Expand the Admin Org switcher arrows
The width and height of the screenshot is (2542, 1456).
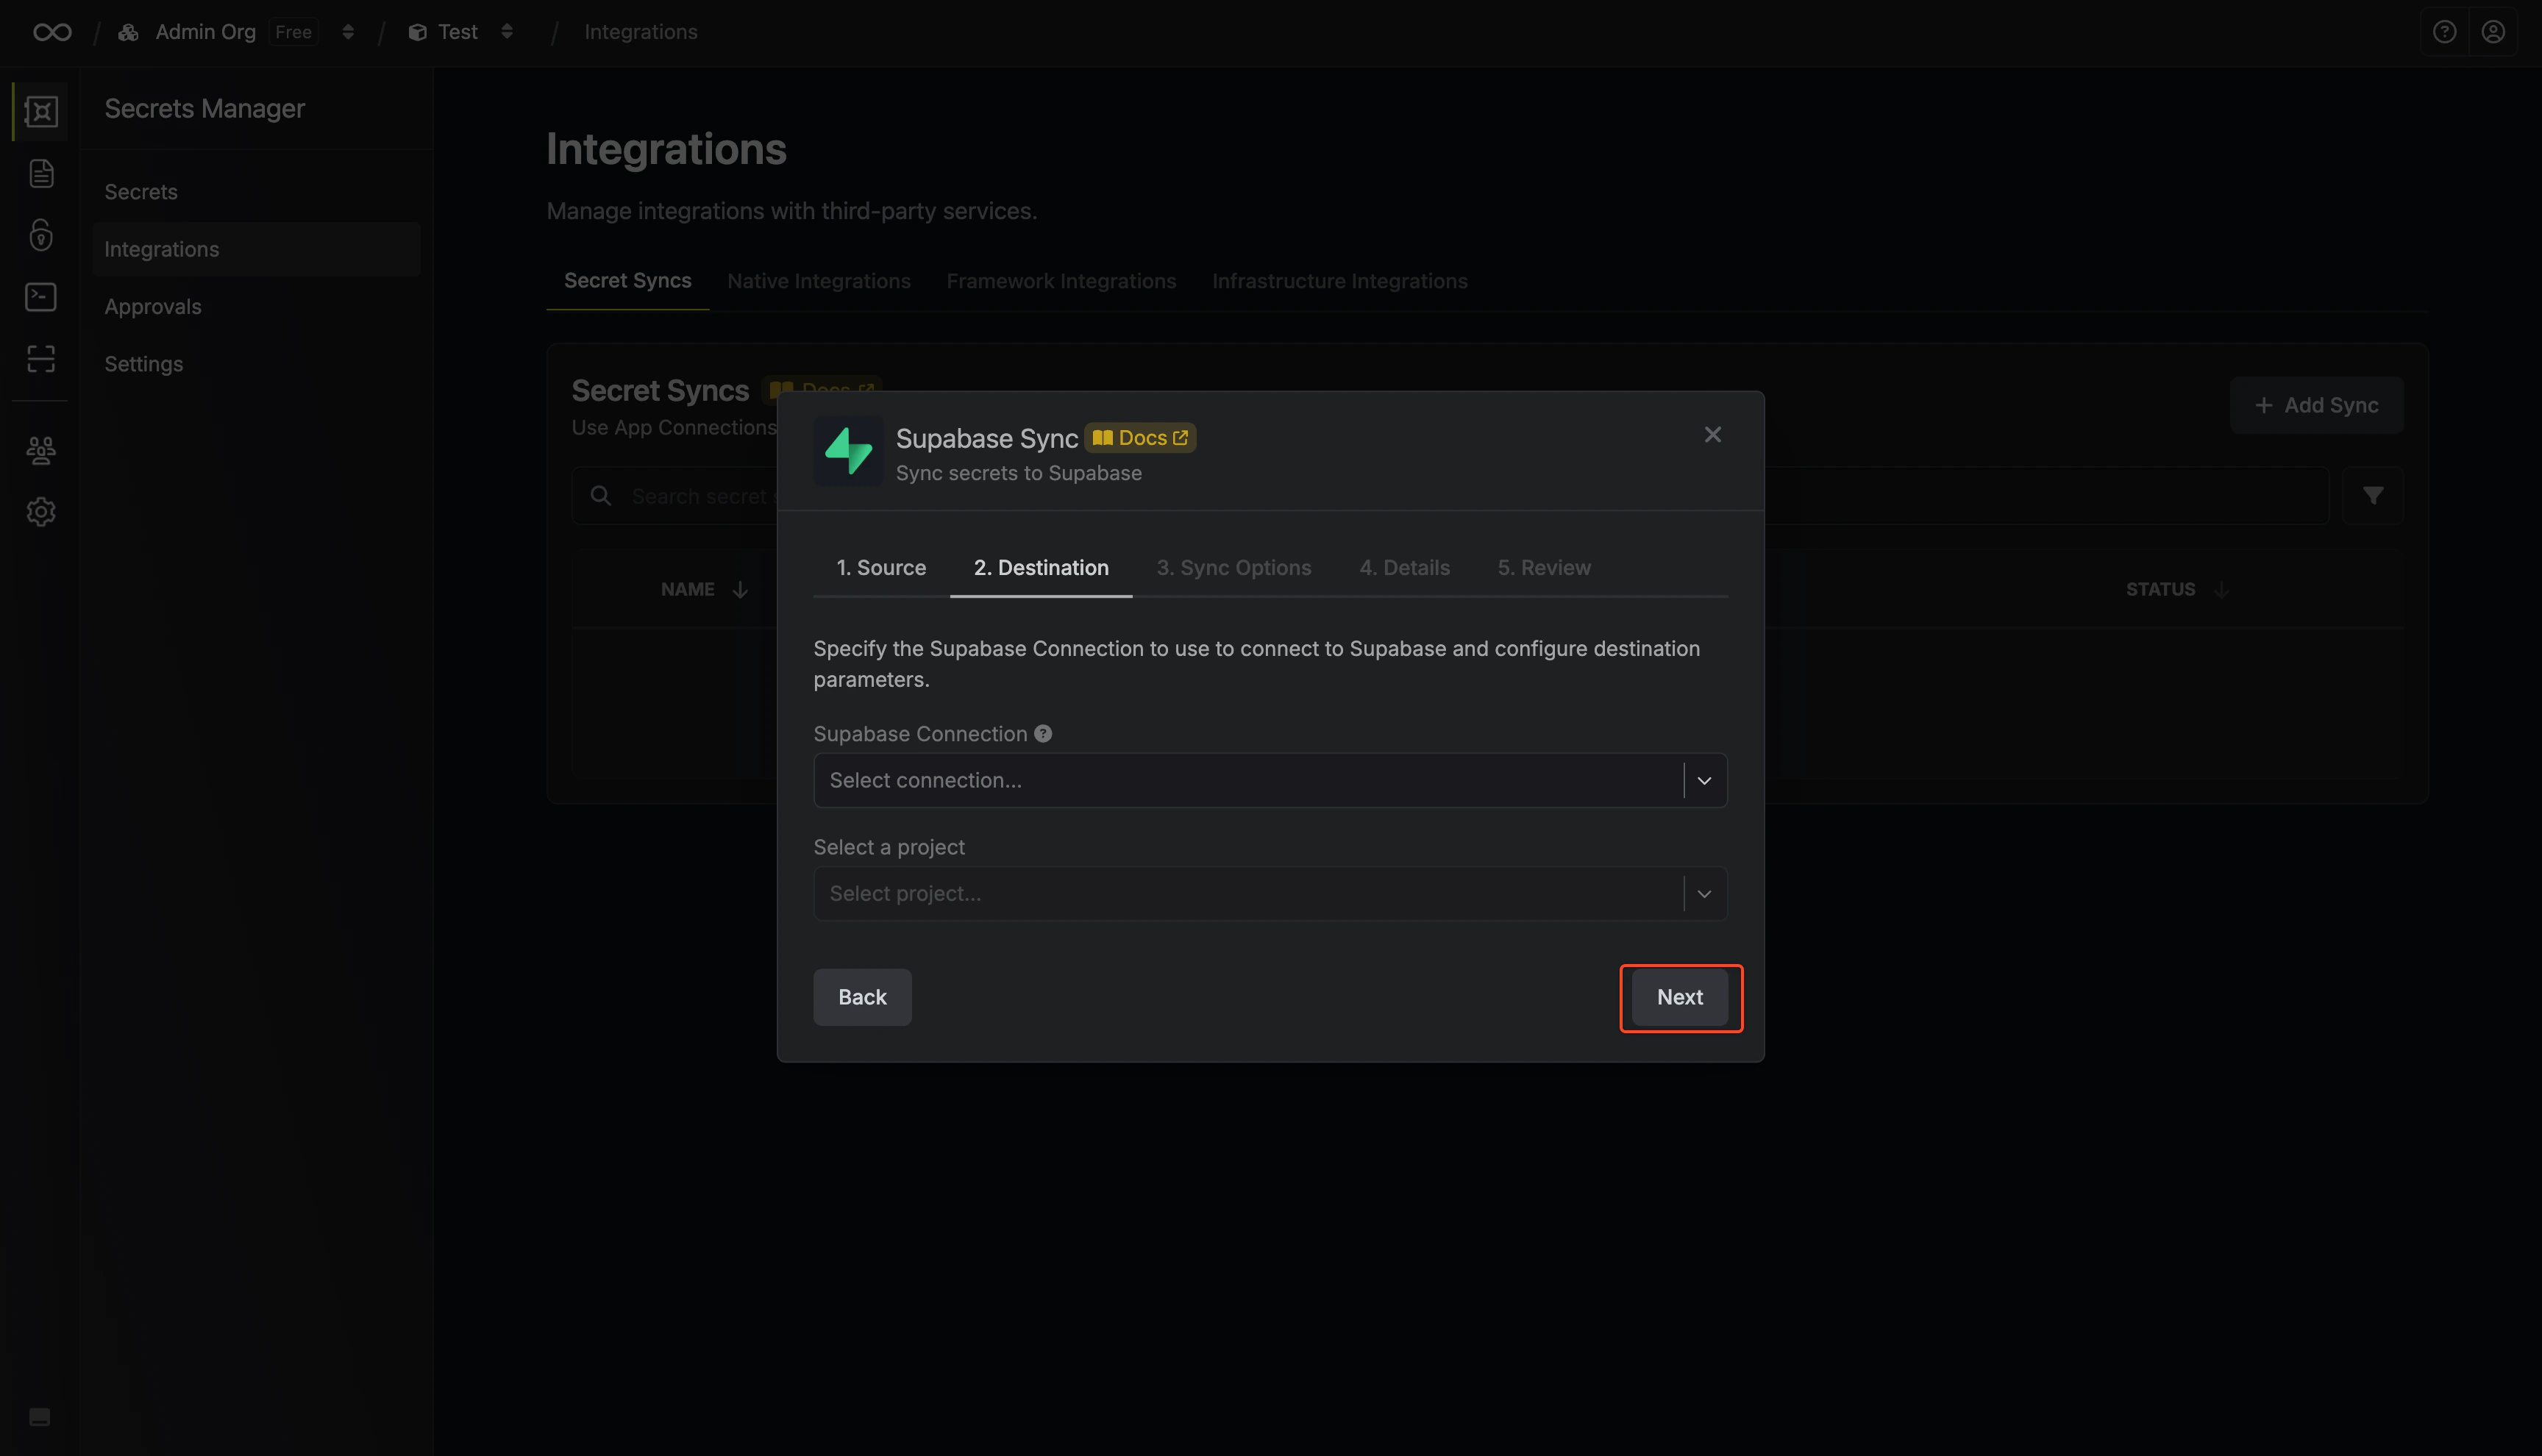pos(348,32)
